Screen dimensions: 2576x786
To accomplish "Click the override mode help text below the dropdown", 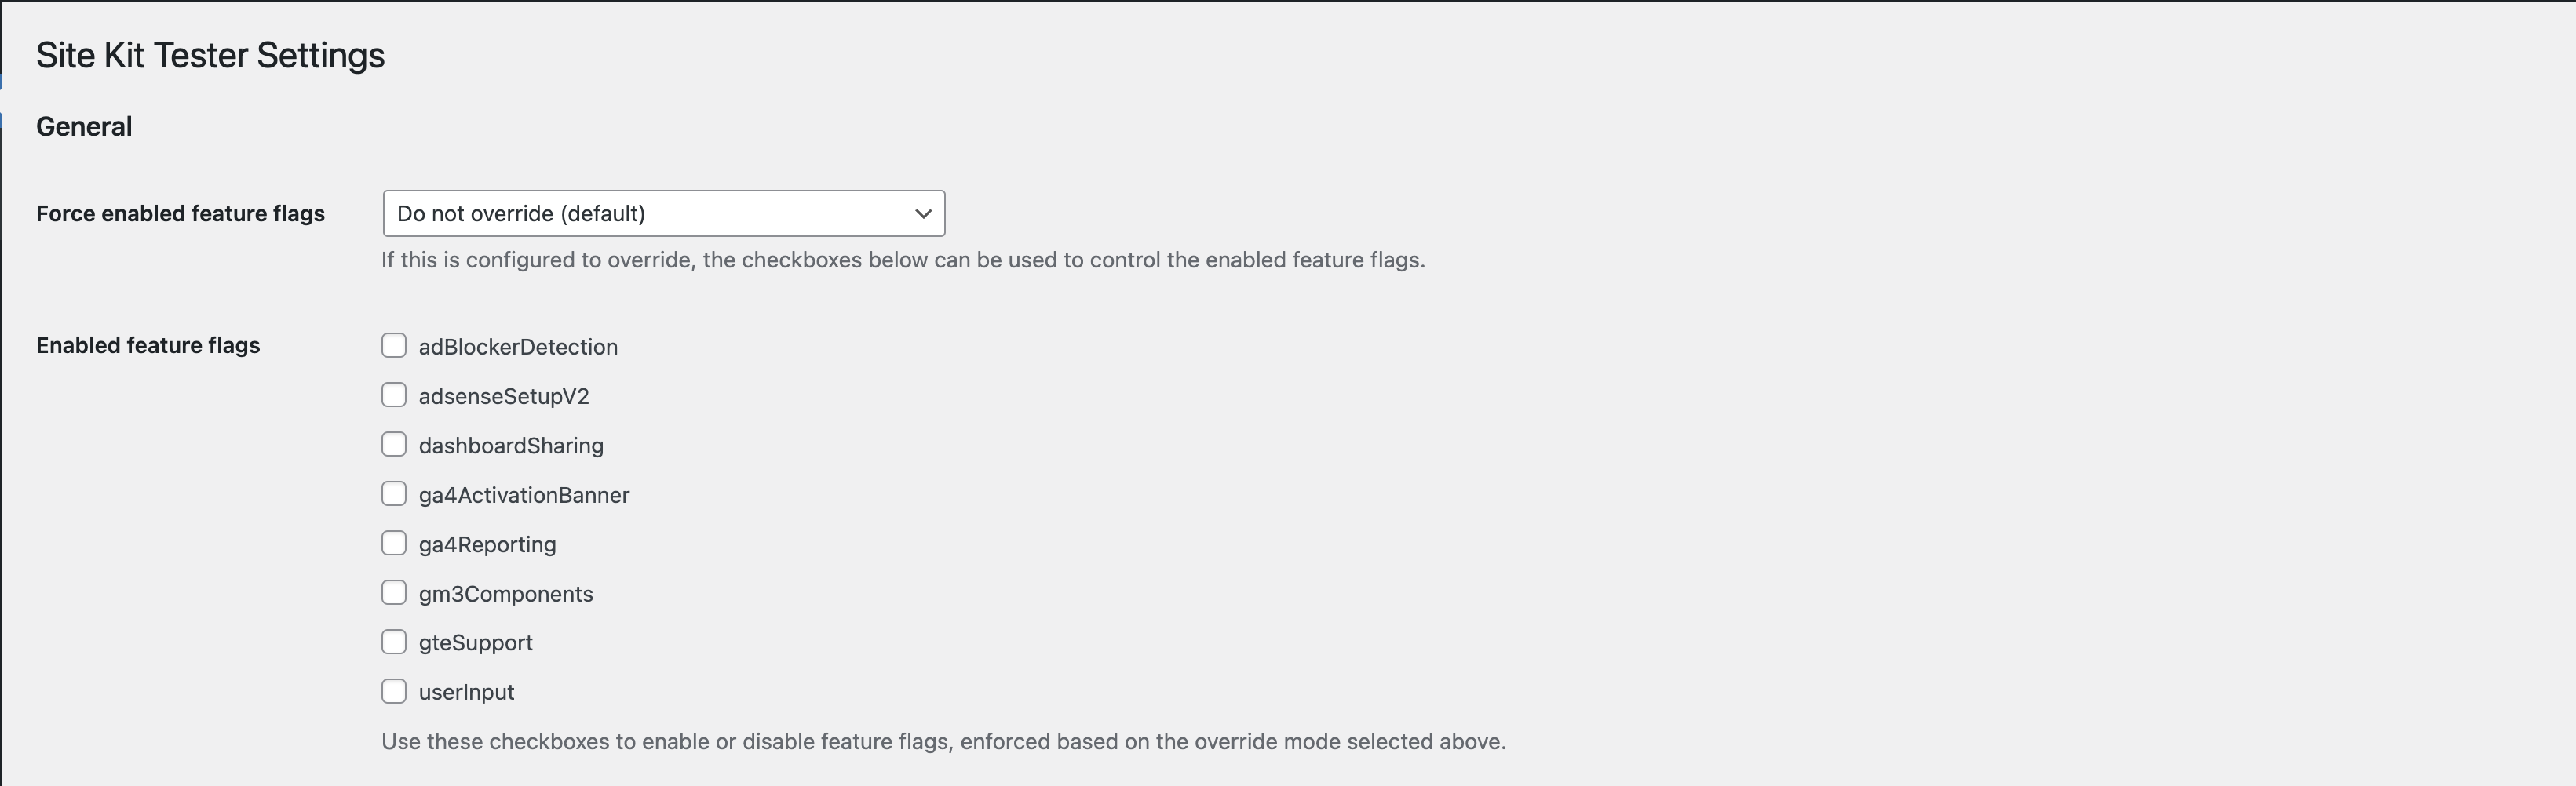I will point(903,260).
